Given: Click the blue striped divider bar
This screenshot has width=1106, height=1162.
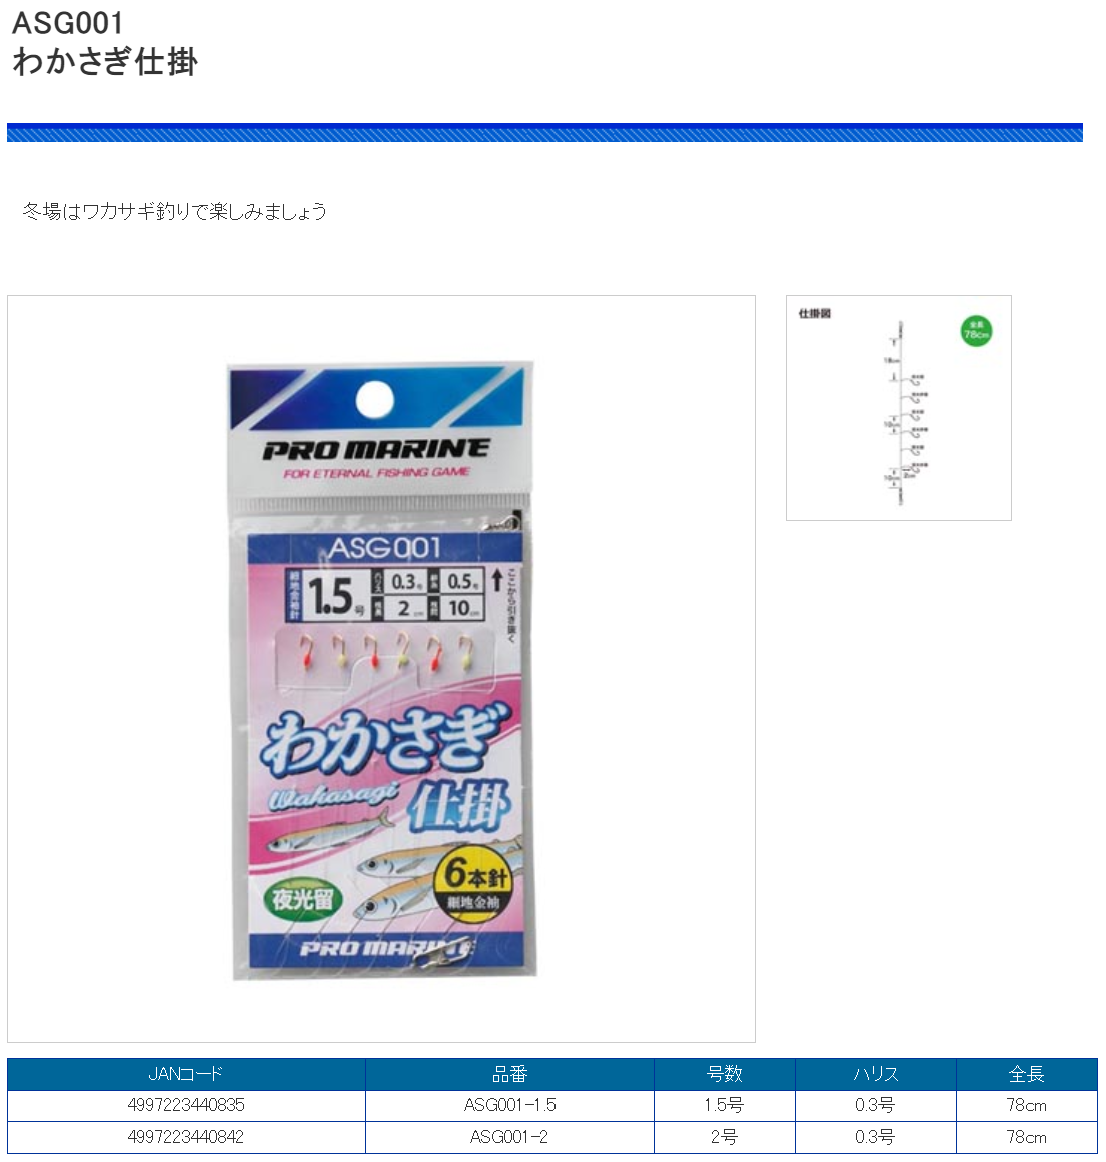Looking at the screenshot, I should tap(545, 133).
